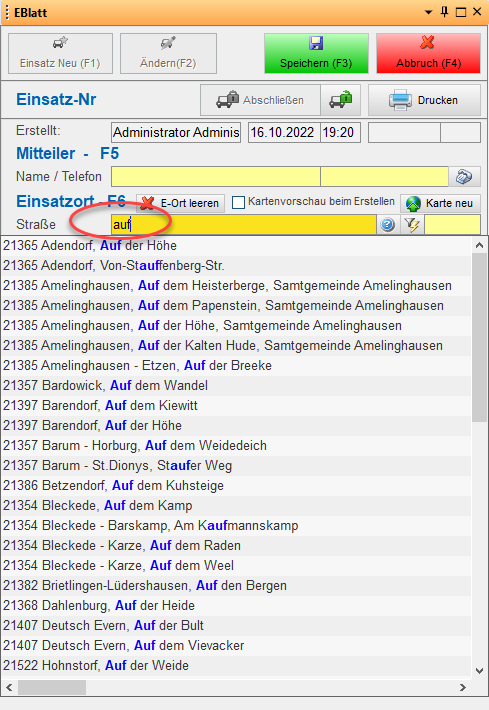This screenshot has width=489, height=710.
Task: Click the Einsatz Neu (F1) button
Action: click(x=60, y=53)
